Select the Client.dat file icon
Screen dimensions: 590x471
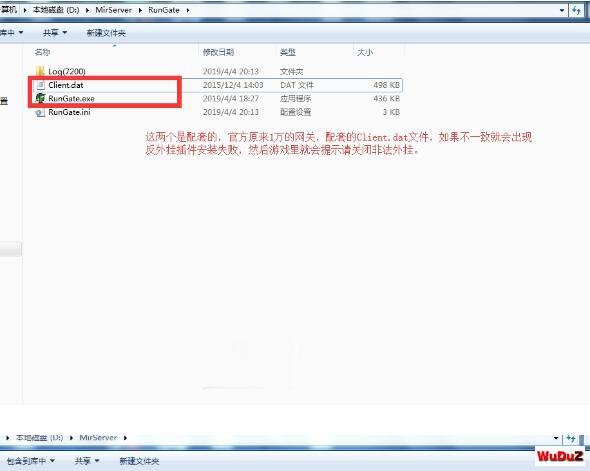pos(41,85)
